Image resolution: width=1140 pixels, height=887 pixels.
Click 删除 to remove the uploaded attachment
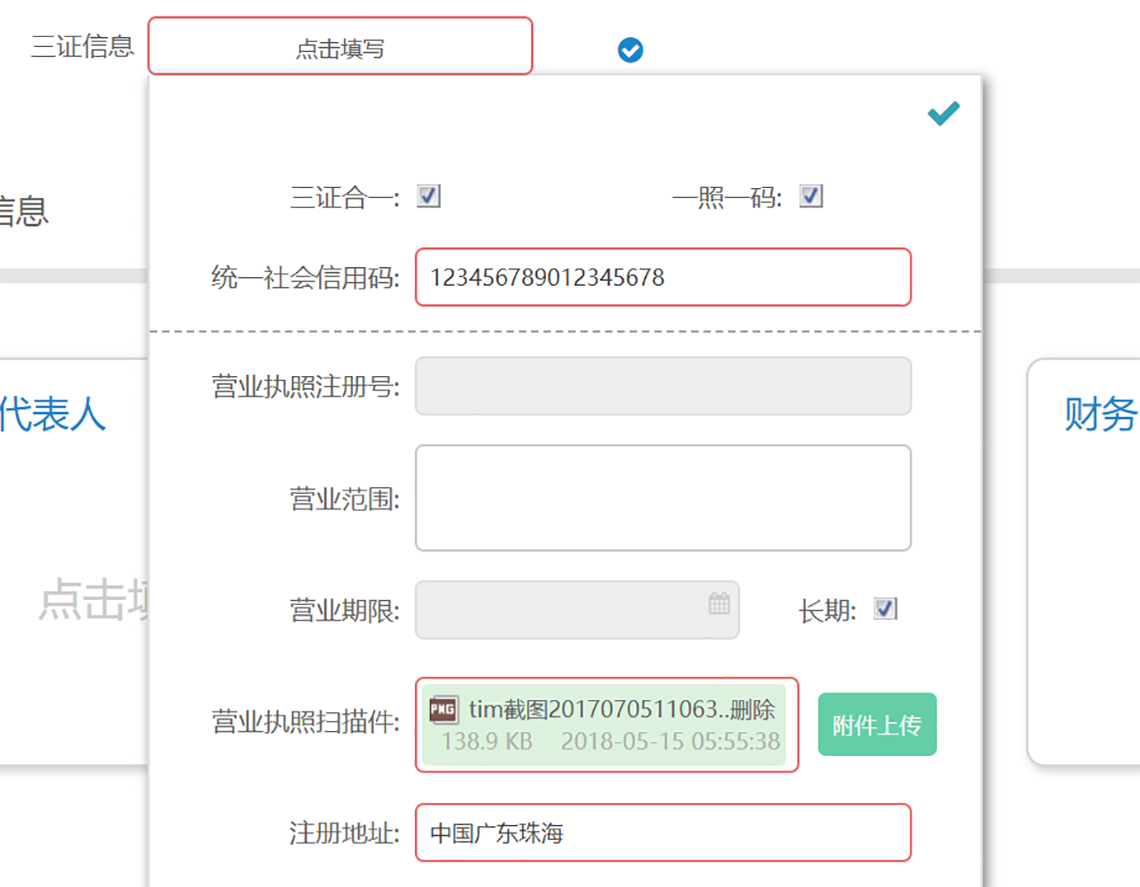point(752,710)
